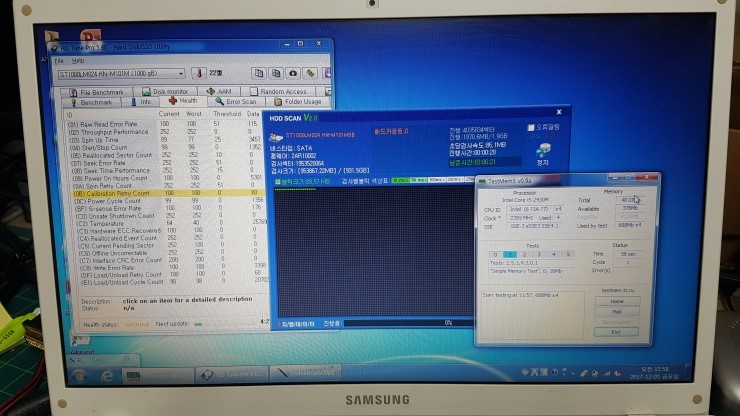Click test number 1 box in TestMem5
Viewport: 740px width, 416px height.
pyautogui.click(x=510, y=255)
